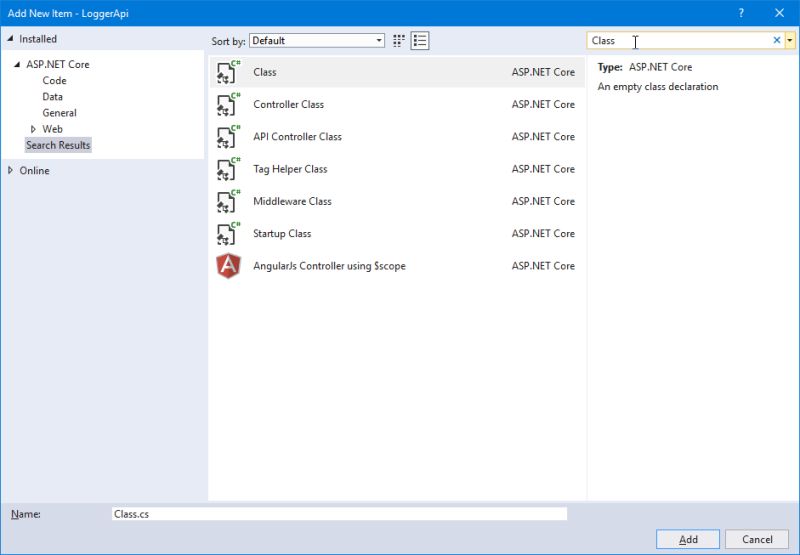Collapse the ASP.NET Core tree node
The height and width of the screenshot is (555, 800).
pos(17,64)
